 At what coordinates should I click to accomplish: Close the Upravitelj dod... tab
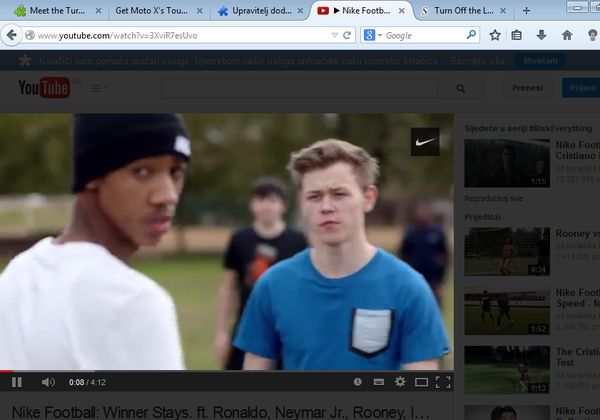click(301, 11)
